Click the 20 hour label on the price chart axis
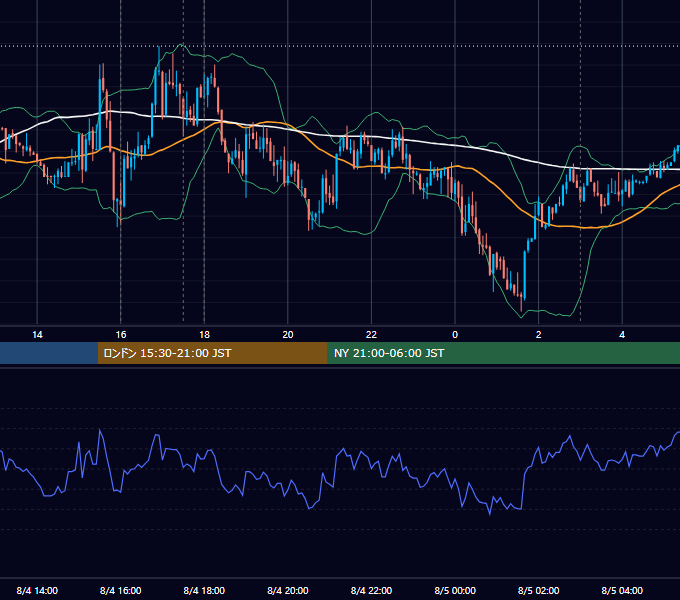The image size is (680, 600). point(288,335)
